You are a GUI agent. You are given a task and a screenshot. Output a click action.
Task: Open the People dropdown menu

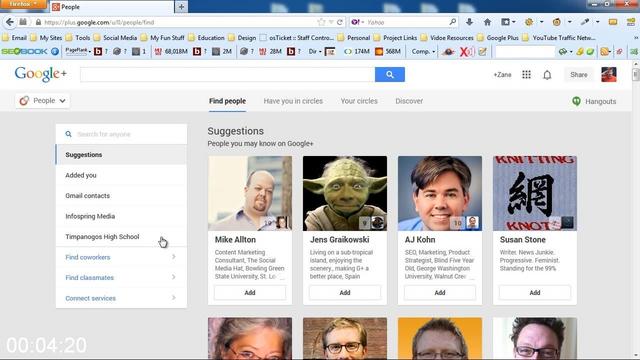point(42,101)
